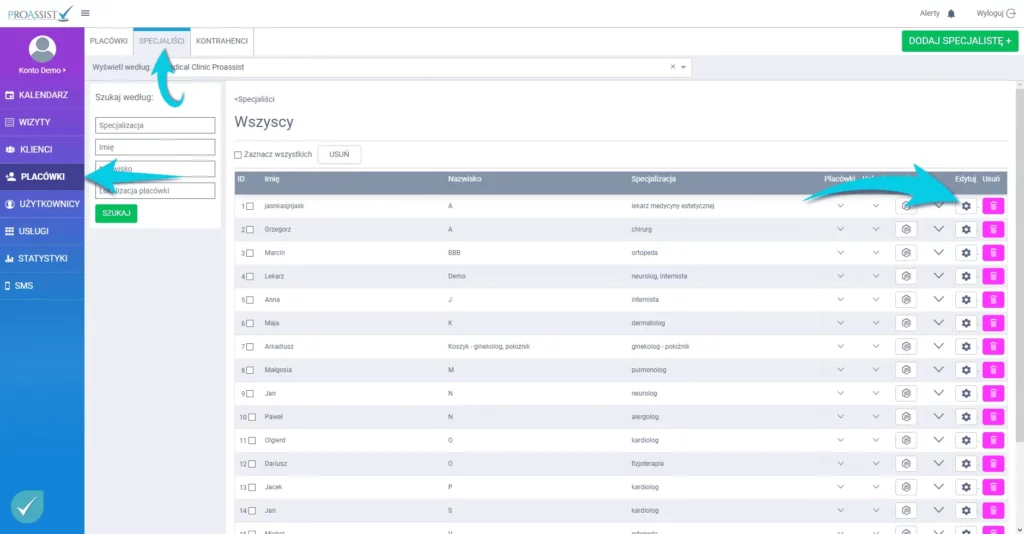Check the Zaznacz wszystkich checkbox
The image size is (1024, 534).
[x=238, y=155]
